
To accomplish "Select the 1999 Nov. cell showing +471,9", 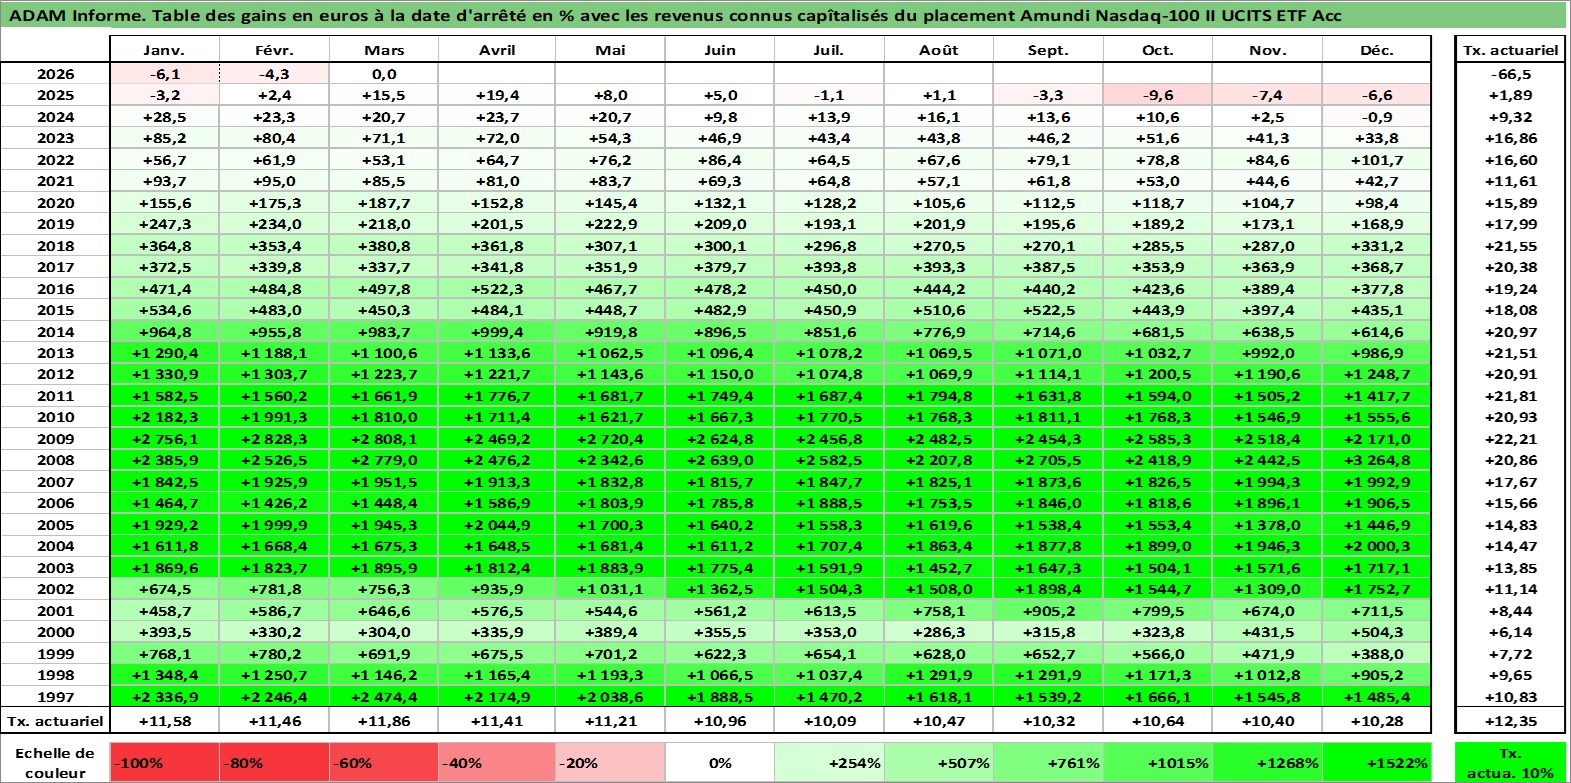I will click(x=1267, y=654).
